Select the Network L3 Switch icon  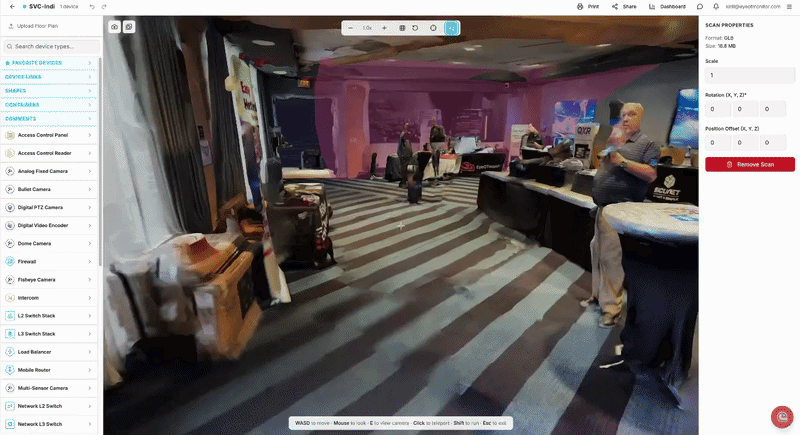tap(10, 424)
